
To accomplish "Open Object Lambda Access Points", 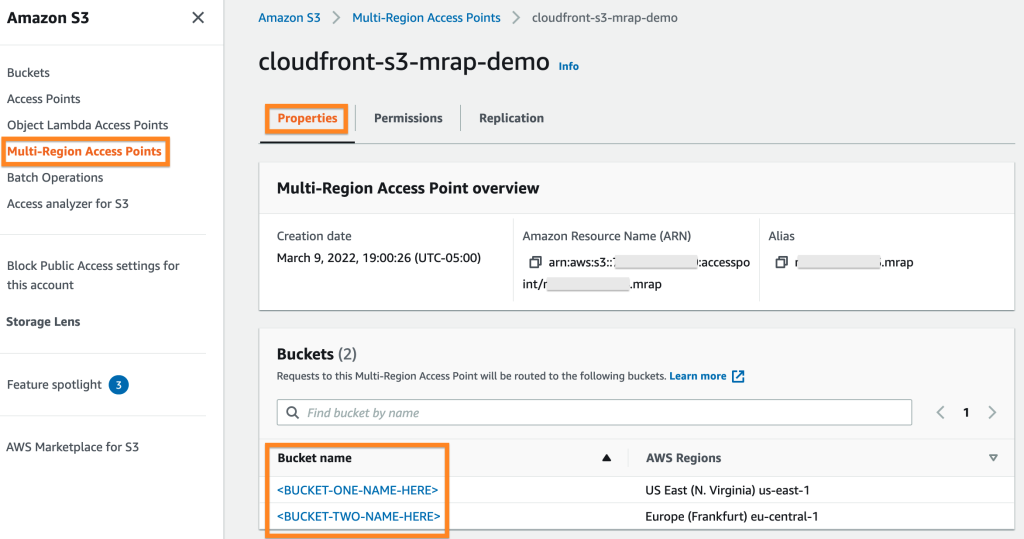I will point(88,125).
